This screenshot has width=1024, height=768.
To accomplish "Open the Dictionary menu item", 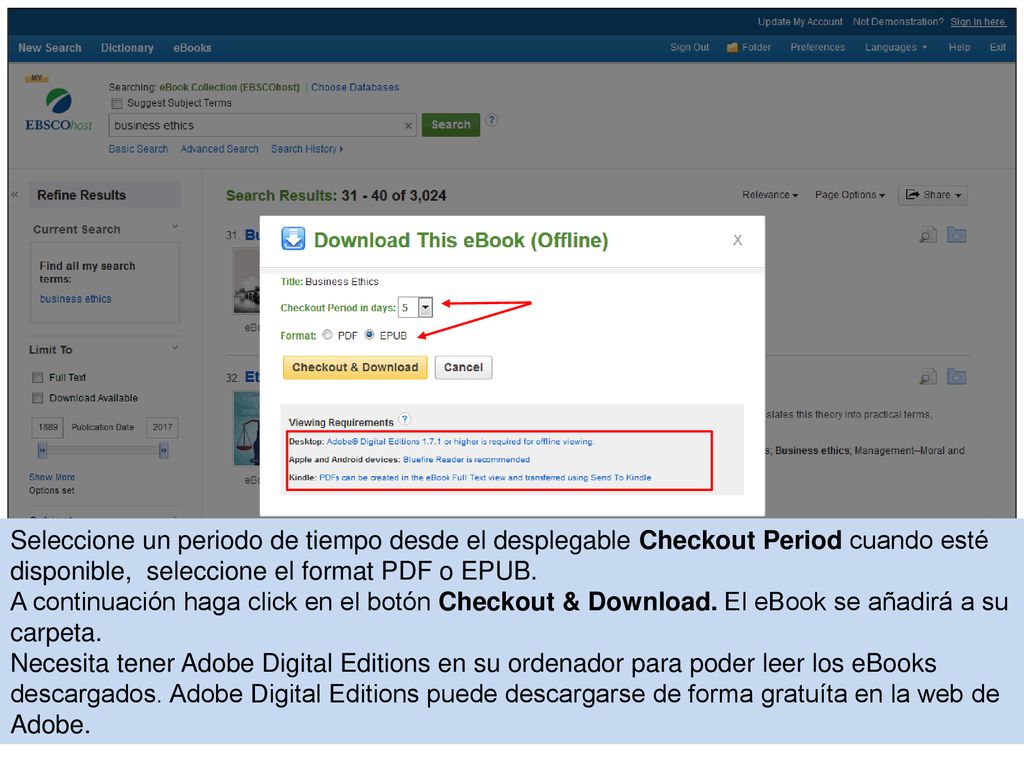I will point(127,48).
